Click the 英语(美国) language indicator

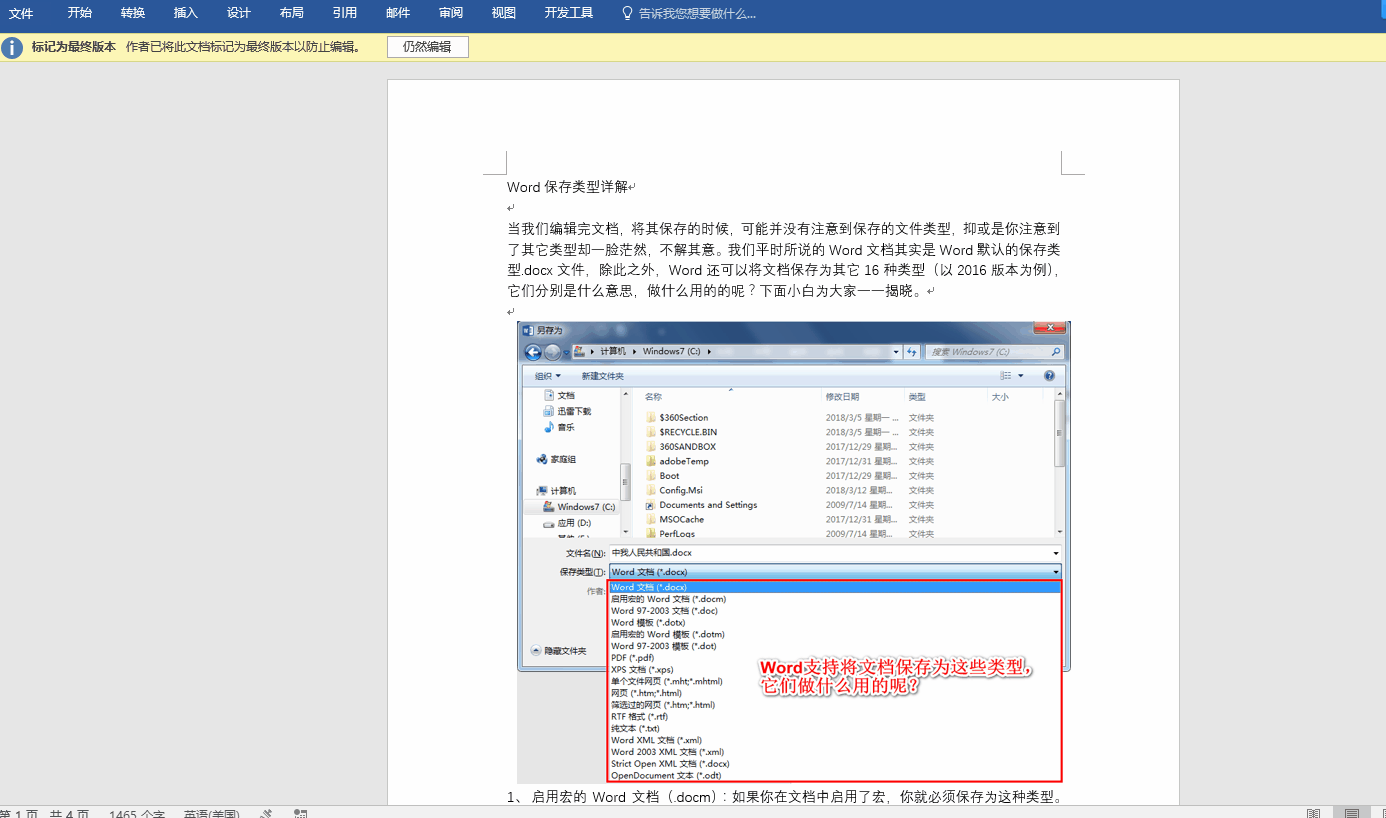click(212, 814)
